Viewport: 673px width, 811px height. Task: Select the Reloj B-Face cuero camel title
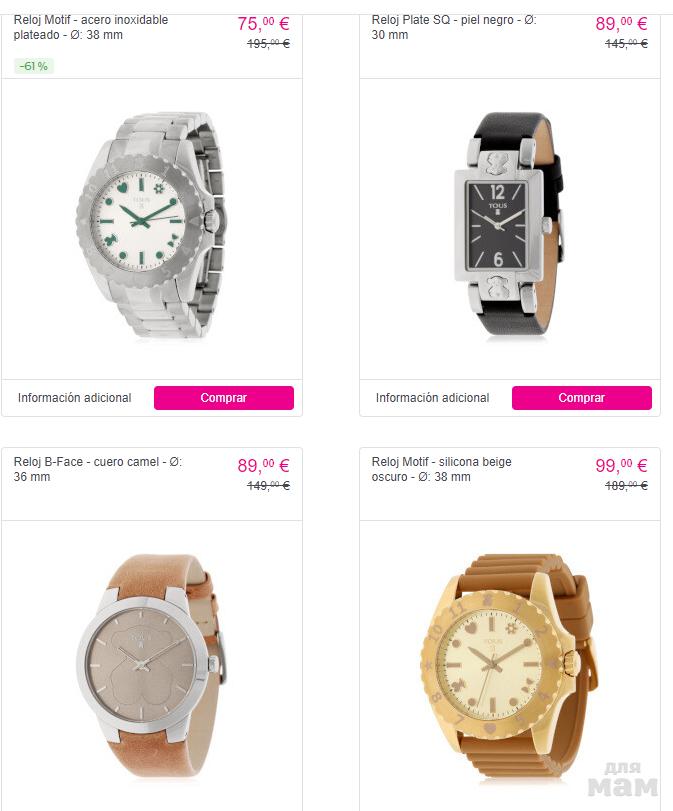[x=98, y=469]
